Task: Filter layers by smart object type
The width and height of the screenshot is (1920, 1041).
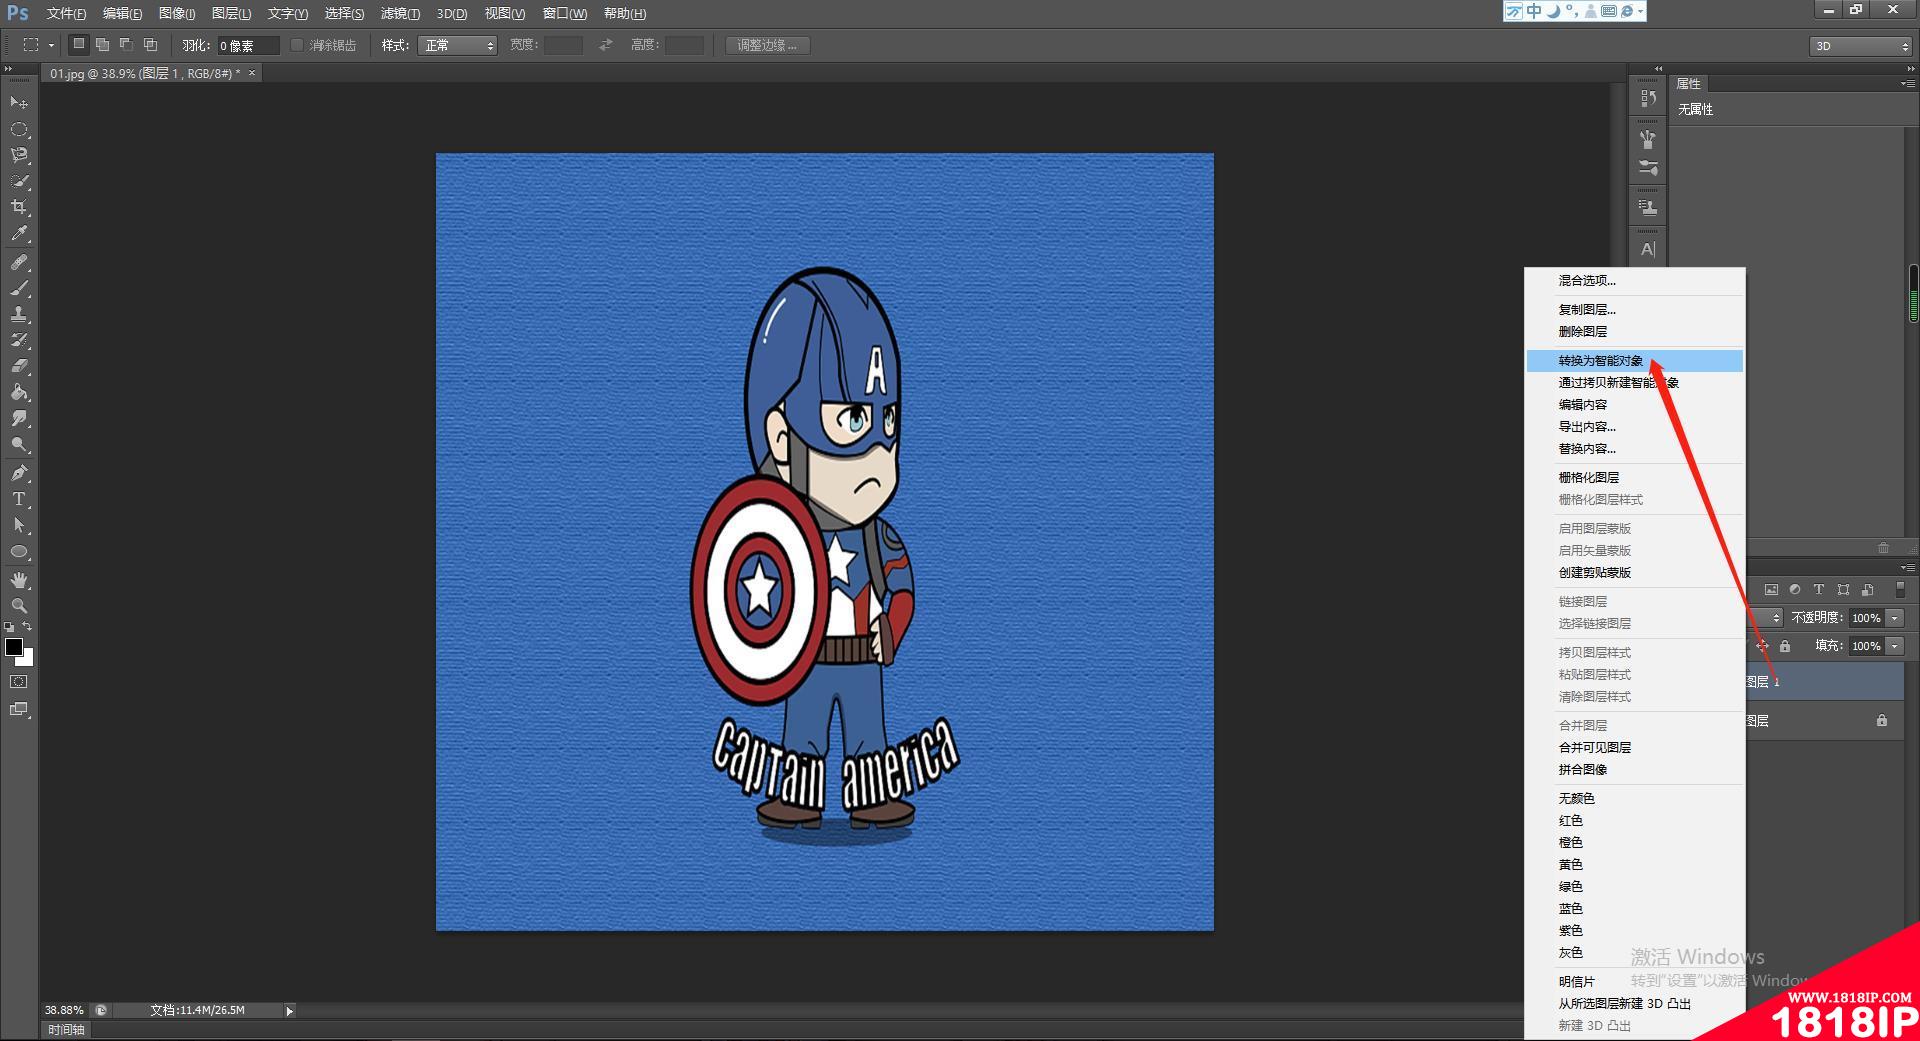Action: click(1867, 590)
